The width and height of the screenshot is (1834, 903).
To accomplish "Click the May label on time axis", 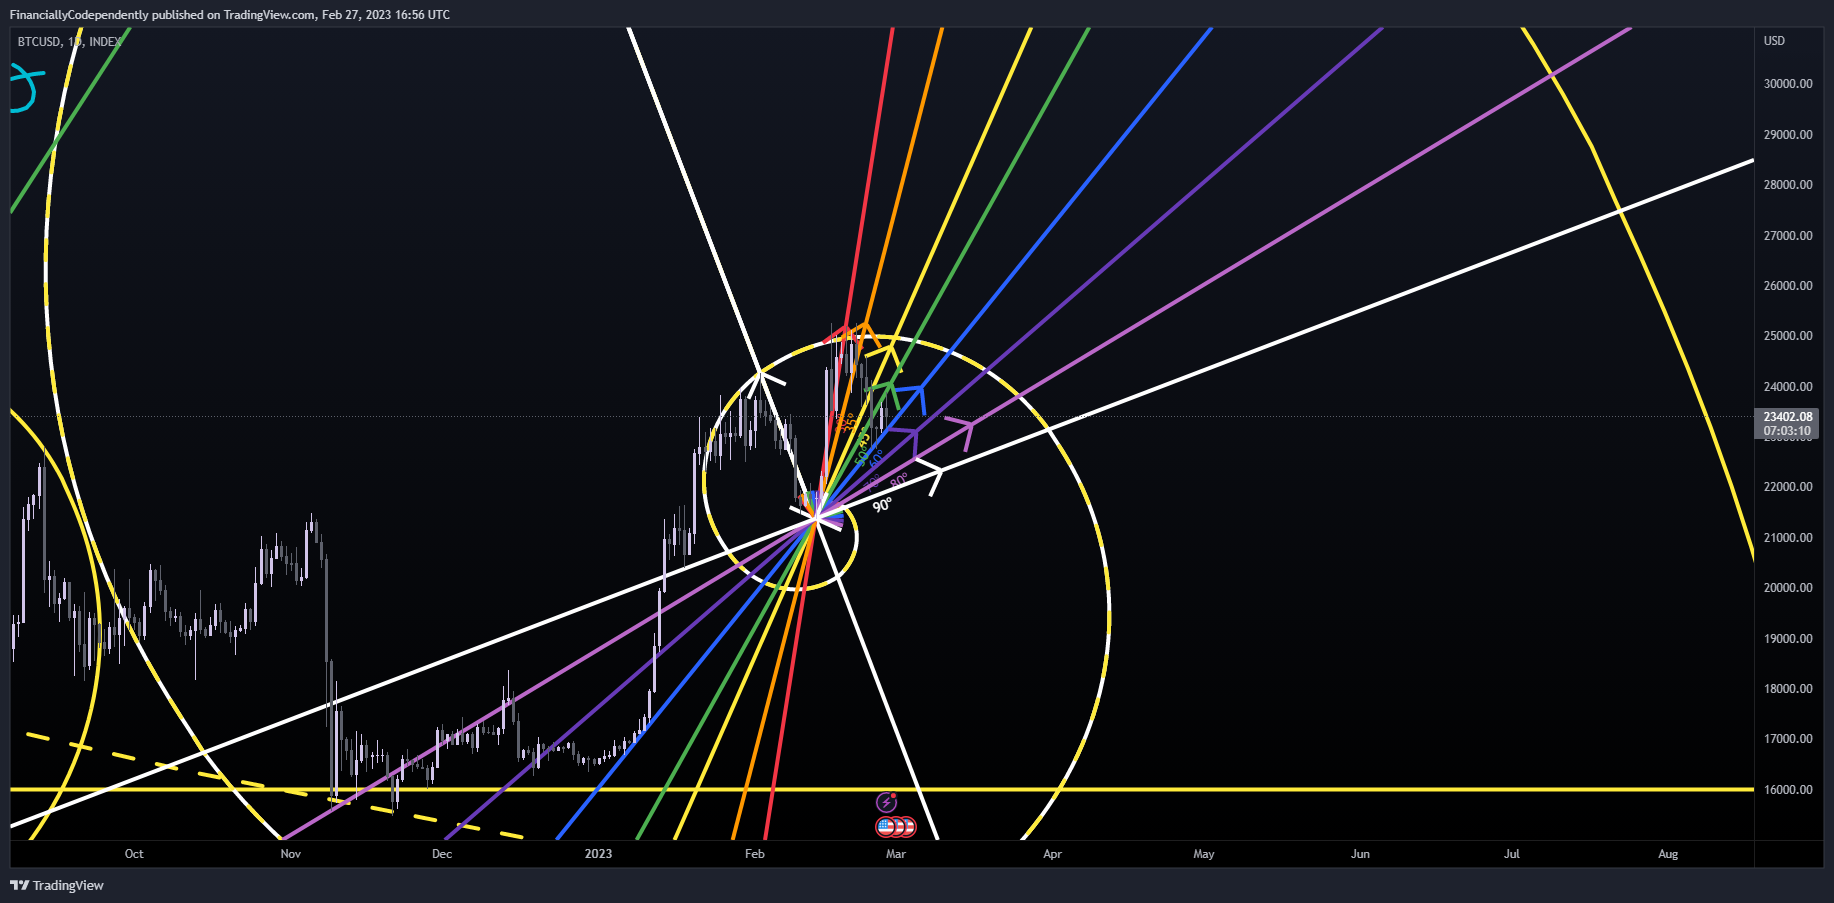I will click(1204, 854).
